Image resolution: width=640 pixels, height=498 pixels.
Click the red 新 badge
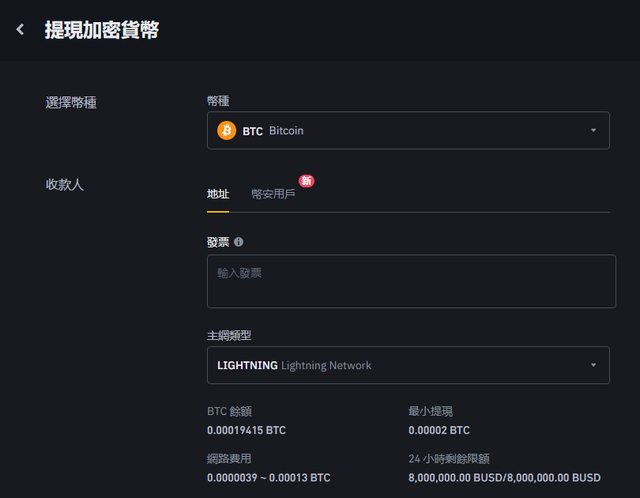pos(306,181)
